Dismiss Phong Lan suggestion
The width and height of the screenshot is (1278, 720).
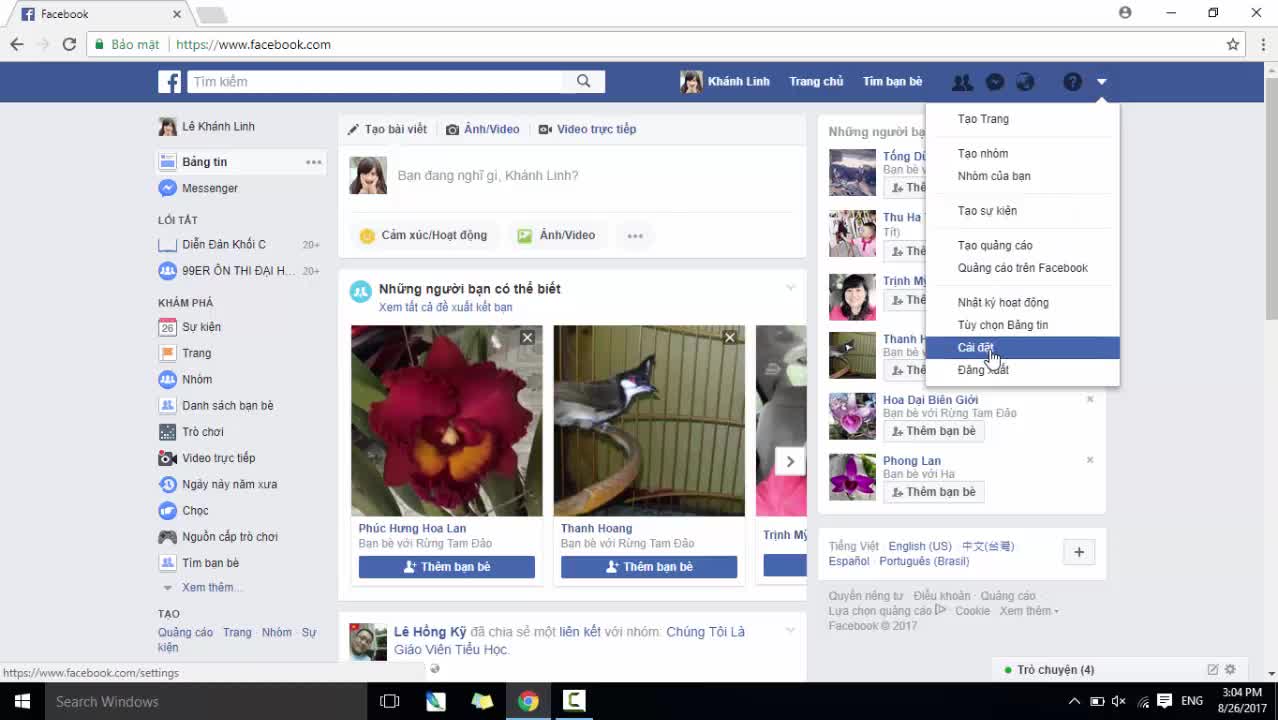pyautogui.click(x=1090, y=460)
